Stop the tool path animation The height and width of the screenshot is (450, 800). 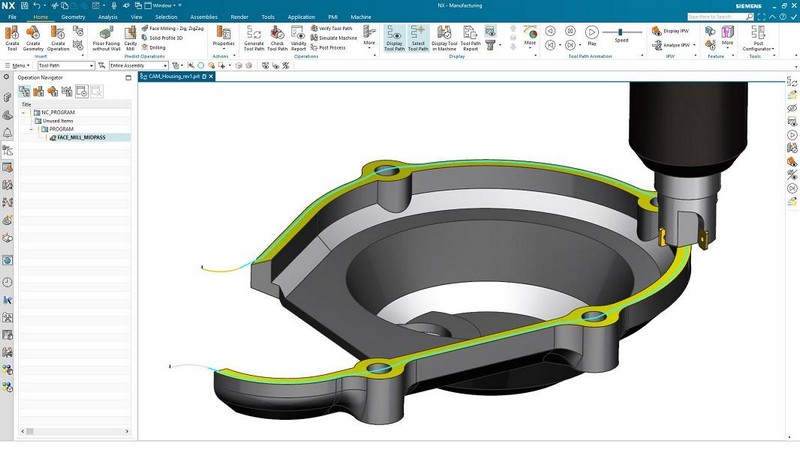[570, 31]
